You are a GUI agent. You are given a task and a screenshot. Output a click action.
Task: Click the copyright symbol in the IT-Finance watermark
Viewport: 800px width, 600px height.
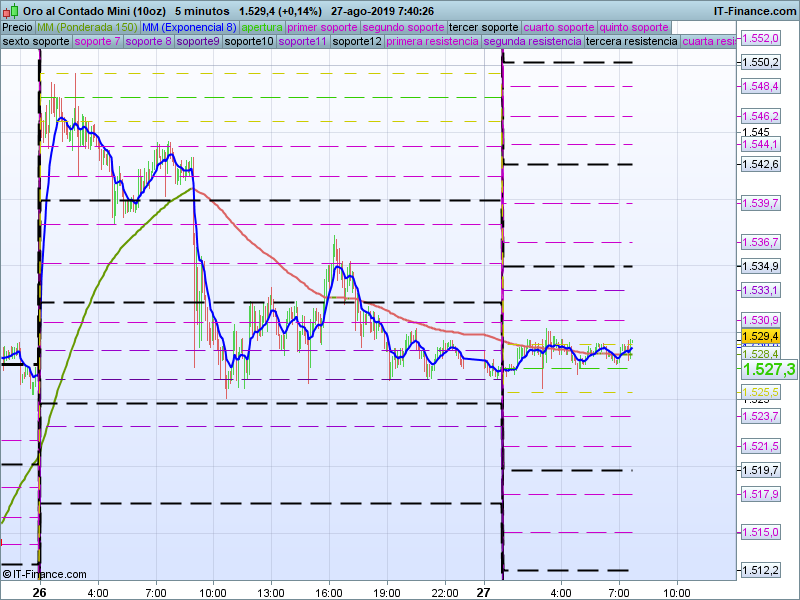pos(7,574)
